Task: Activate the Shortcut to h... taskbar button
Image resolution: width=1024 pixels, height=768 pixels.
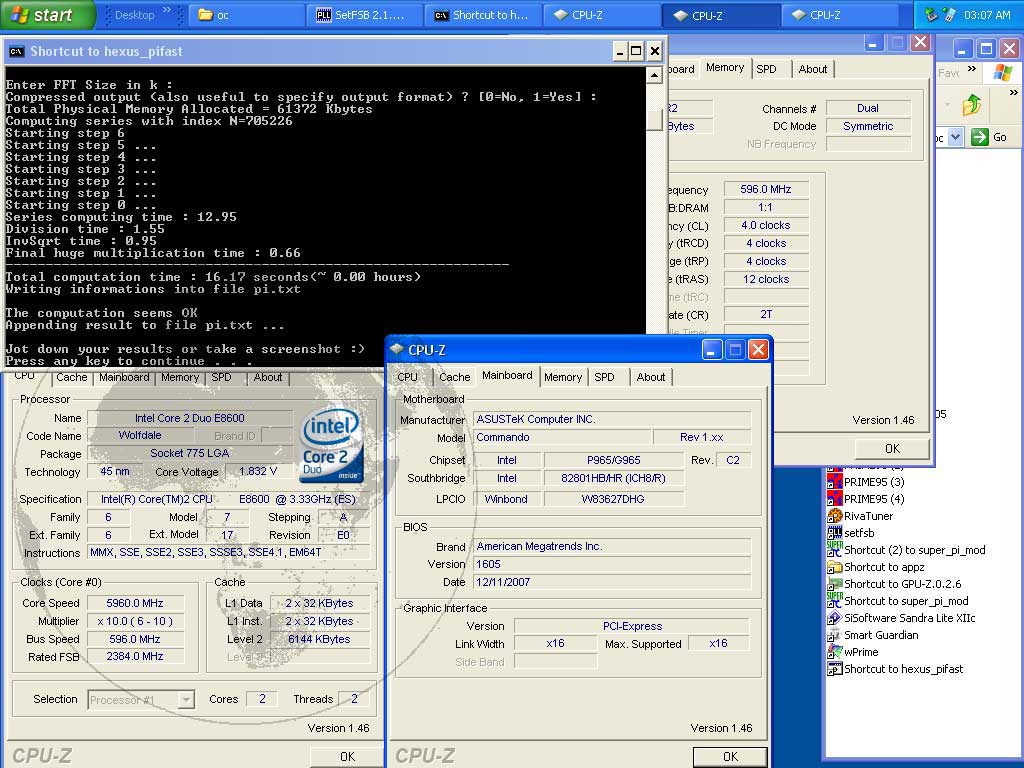Action: [484, 15]
